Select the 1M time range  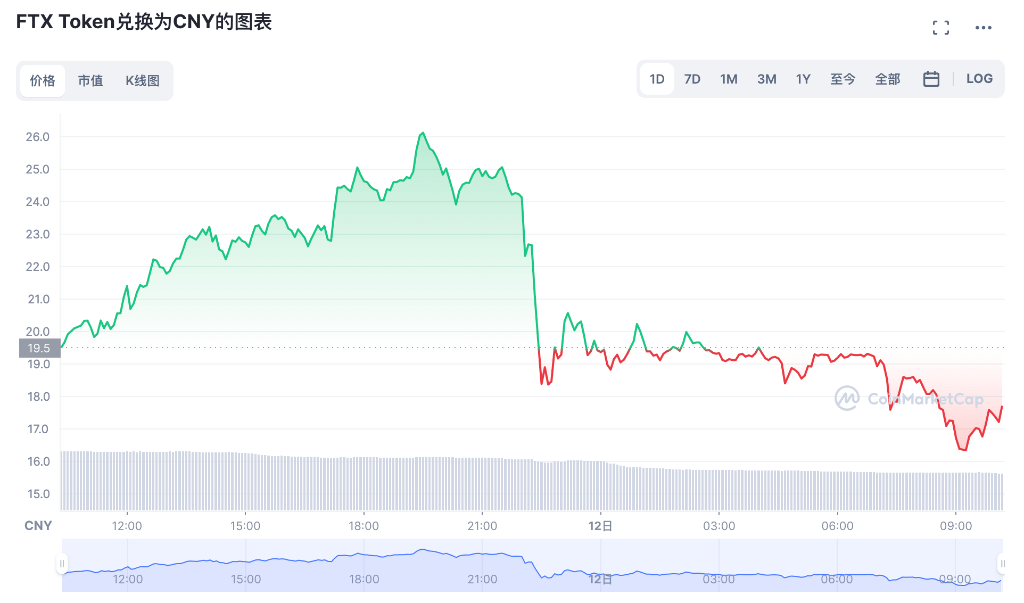pos(729,79)
